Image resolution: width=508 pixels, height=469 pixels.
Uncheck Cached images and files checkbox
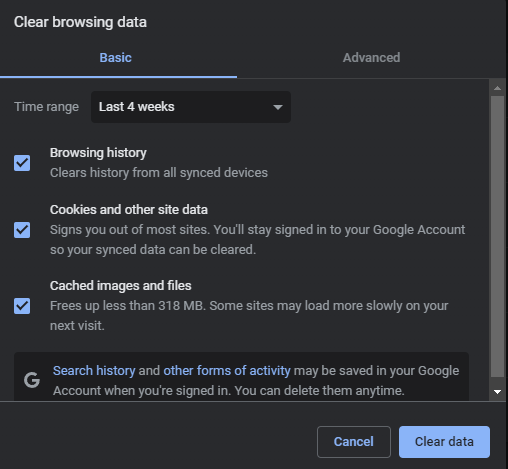pyautogui.click(x=22, y=306)
